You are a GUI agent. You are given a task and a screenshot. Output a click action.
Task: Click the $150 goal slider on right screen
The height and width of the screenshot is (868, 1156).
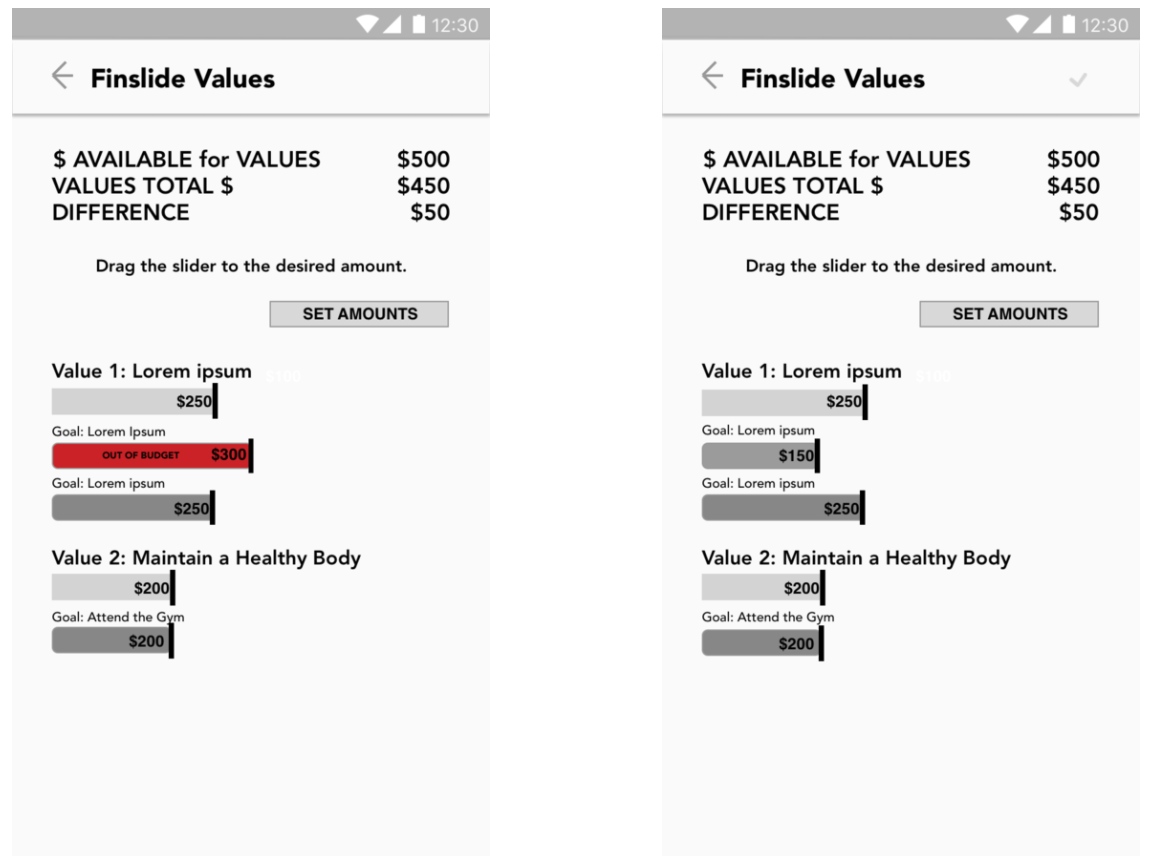(x=761, y=456)
